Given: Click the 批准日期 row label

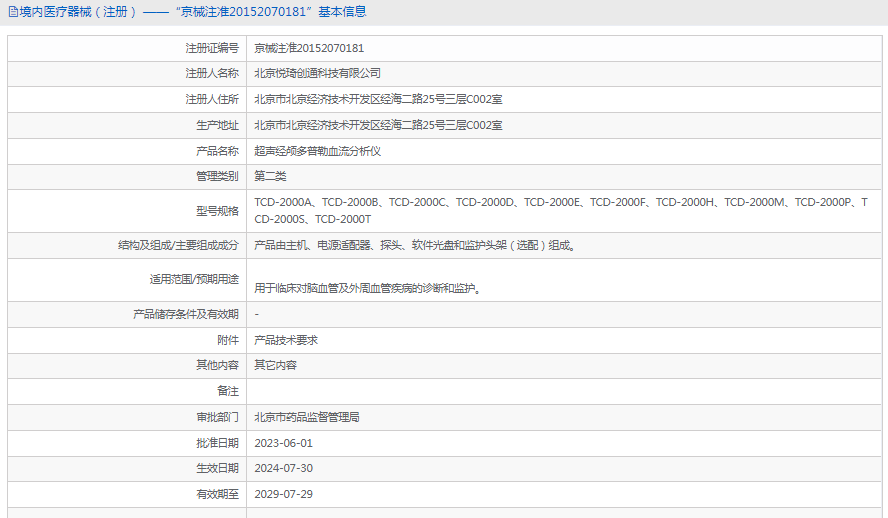Looking at the screenshot, I should click(217, 443).
